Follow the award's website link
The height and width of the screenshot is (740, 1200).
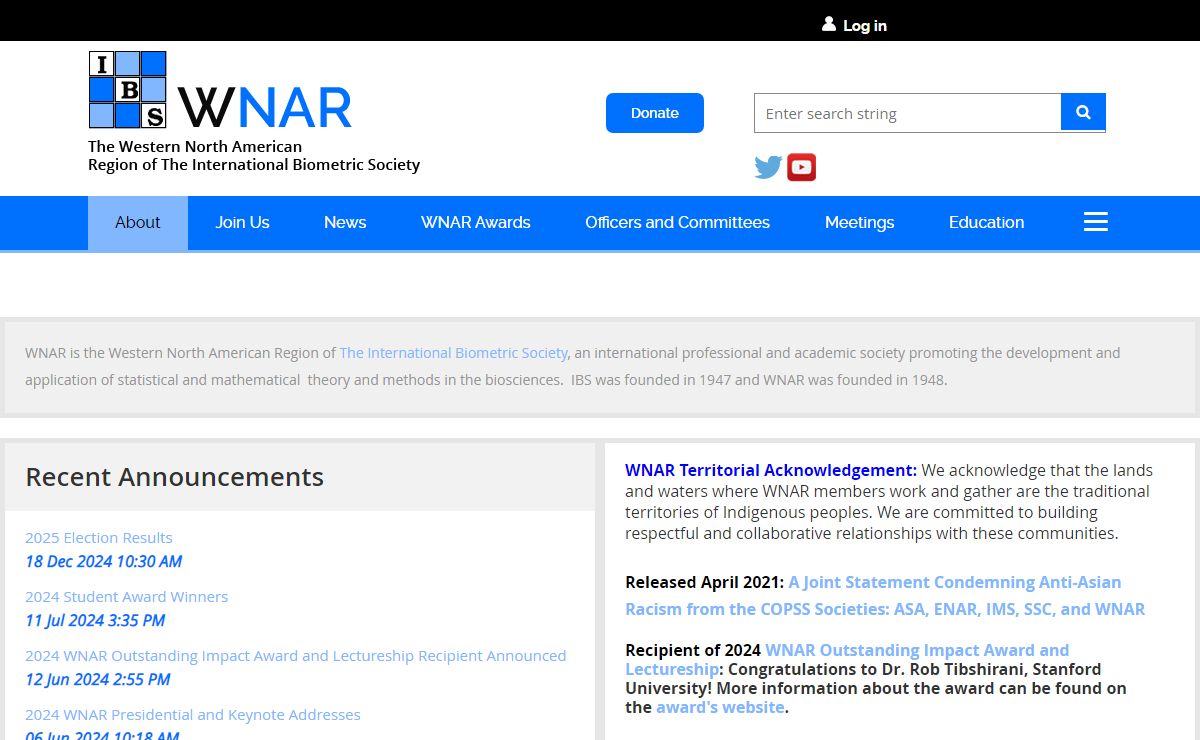(x=720, y=708)
